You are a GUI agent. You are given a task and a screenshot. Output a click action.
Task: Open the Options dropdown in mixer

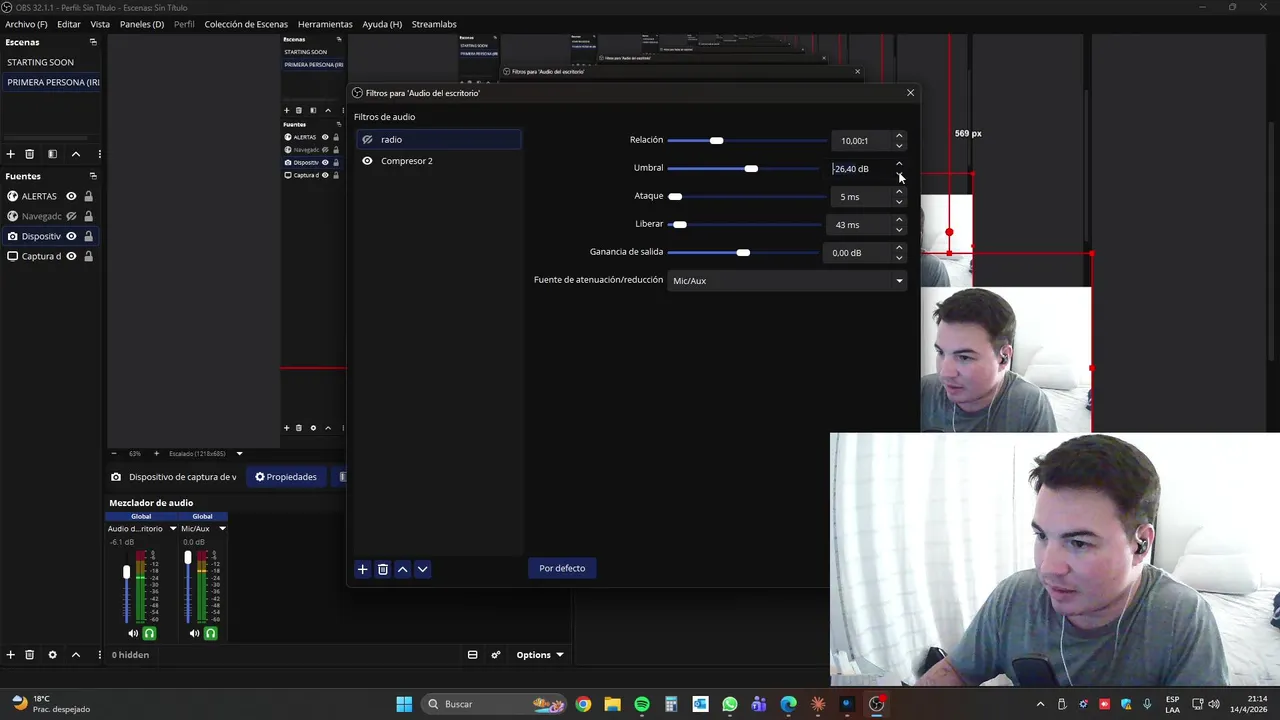click(540, 655)
